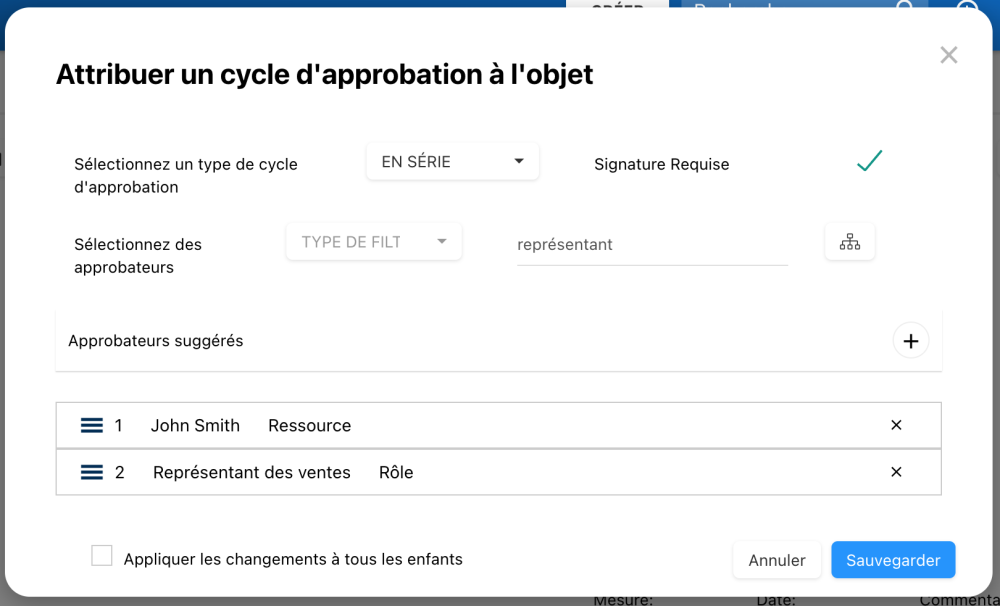Switch to the CRÉER tab behind dialog

tap(617, 5)
